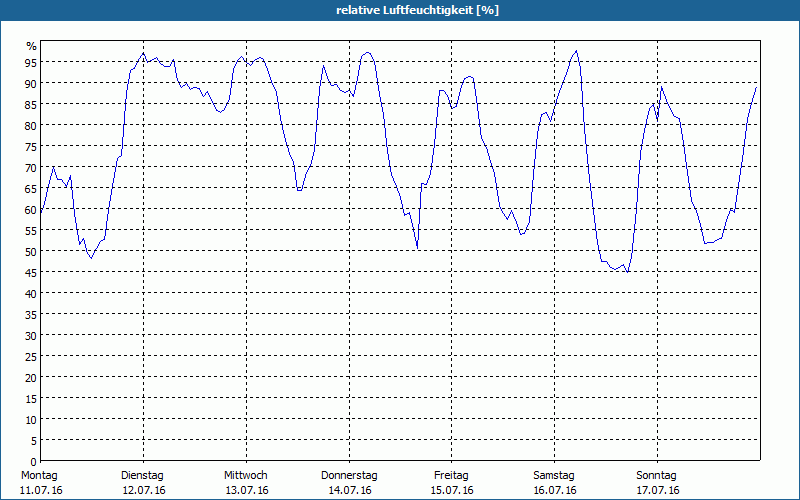
Task: Click the 55 y-axis value
Action: coord(31,231)
